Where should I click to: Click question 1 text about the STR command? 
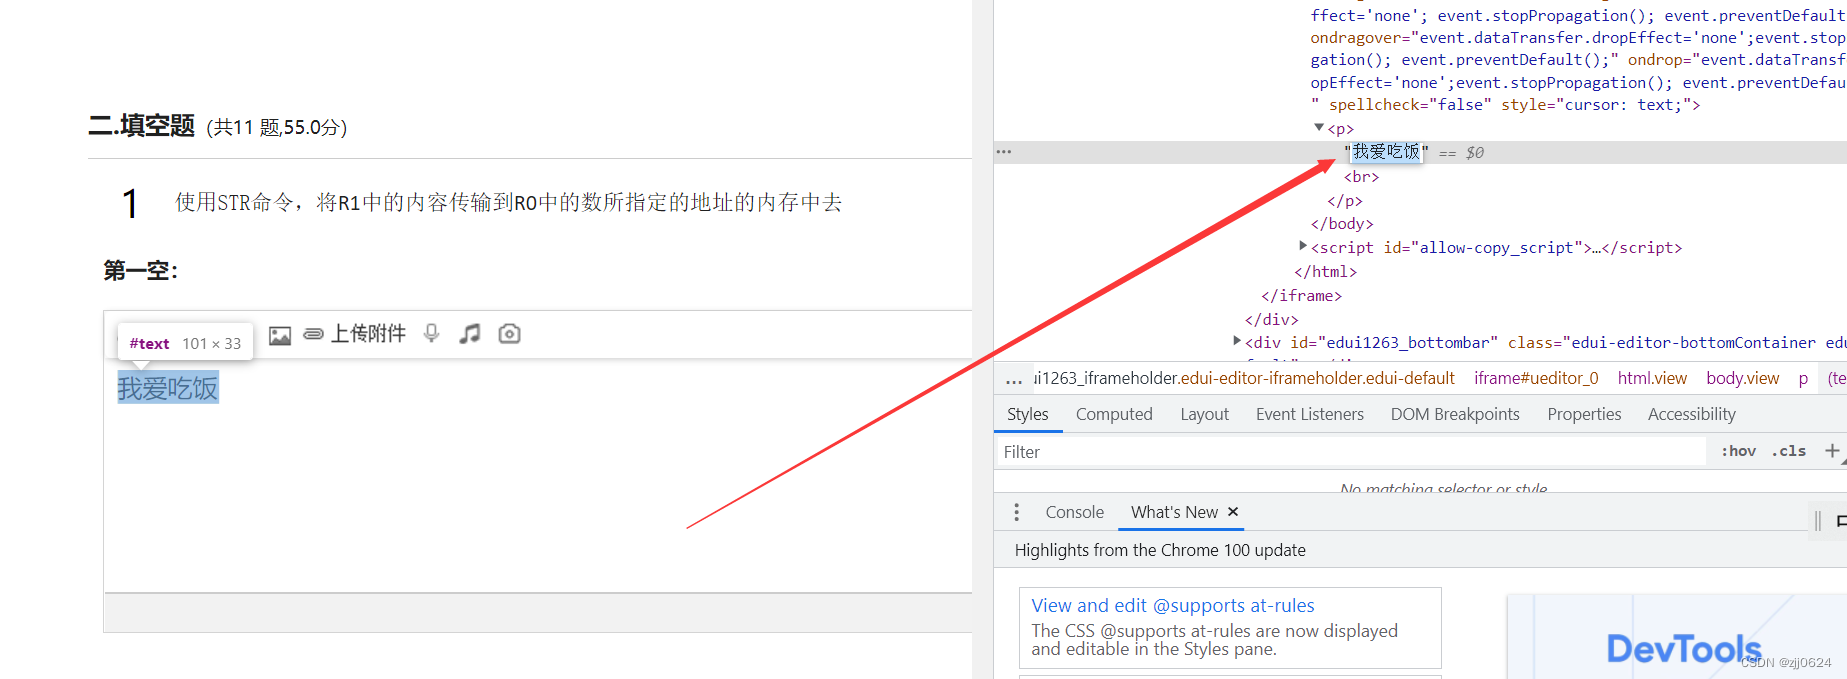(x=509, y=202)
